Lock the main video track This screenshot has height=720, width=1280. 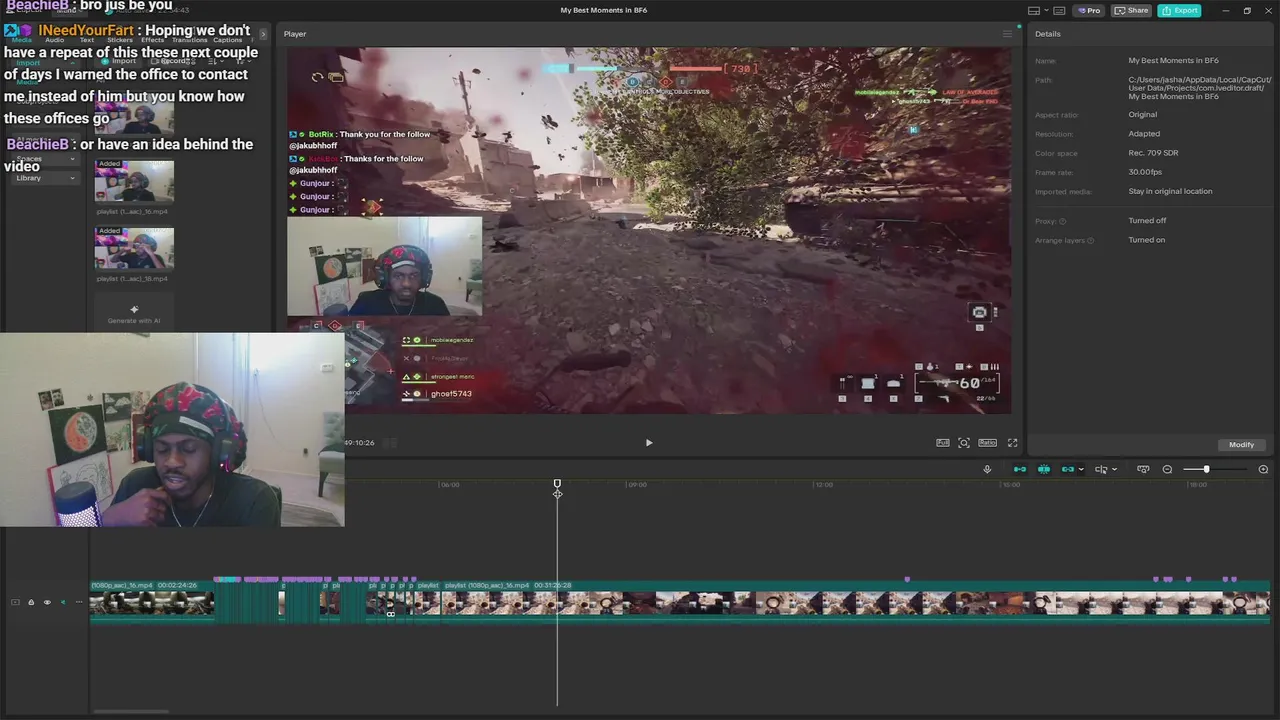(31, 602)
